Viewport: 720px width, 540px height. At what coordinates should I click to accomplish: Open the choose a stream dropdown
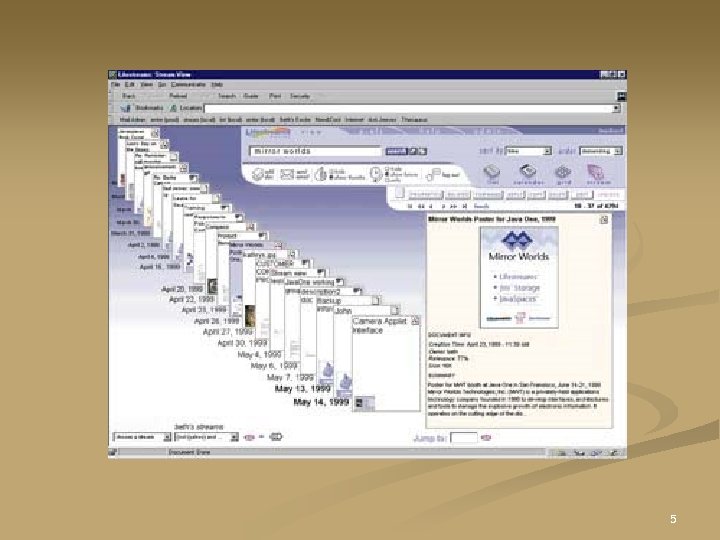click(141, 437)
